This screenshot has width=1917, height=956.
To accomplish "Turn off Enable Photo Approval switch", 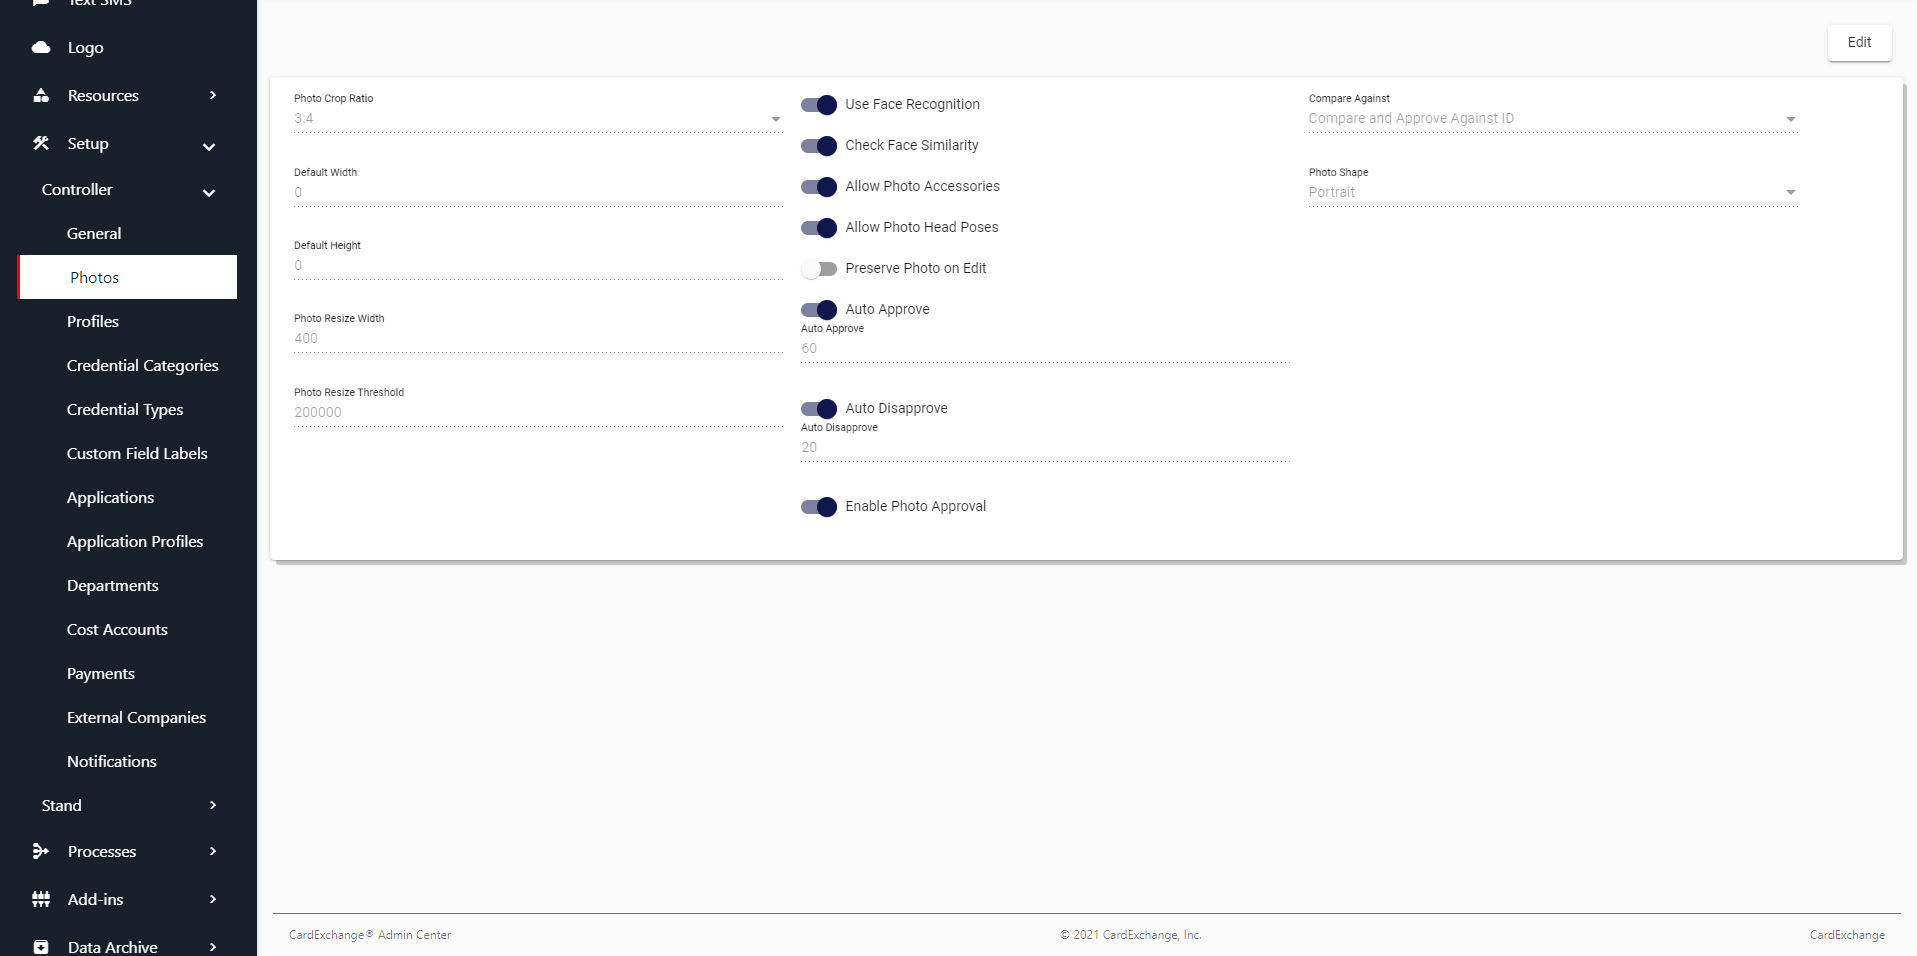I will coord(819,507).
